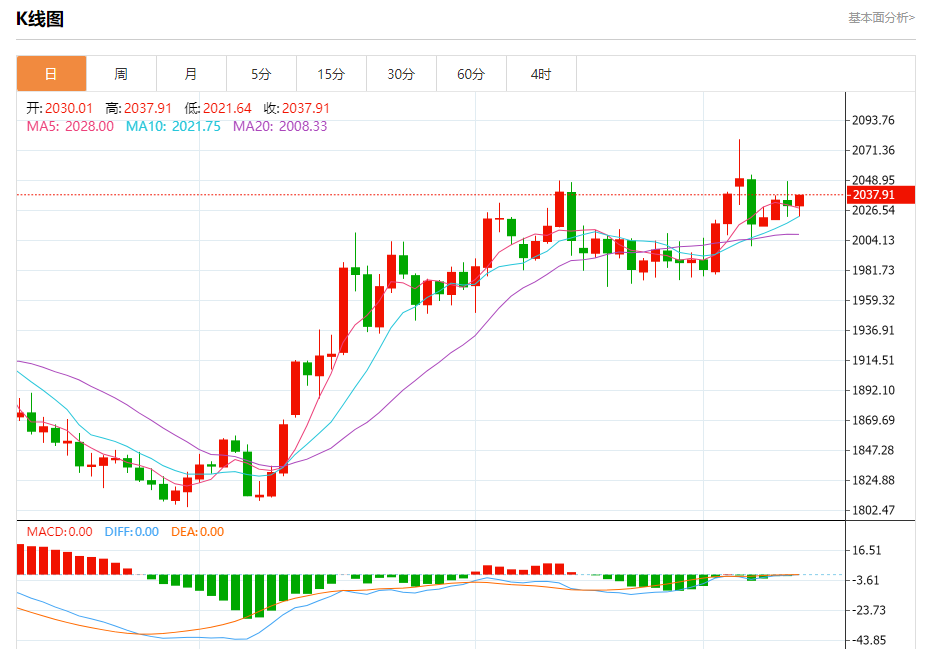Screen dimensions: 925x649
Task: Open the 60分 interval tab
Action: click(471, 74)
